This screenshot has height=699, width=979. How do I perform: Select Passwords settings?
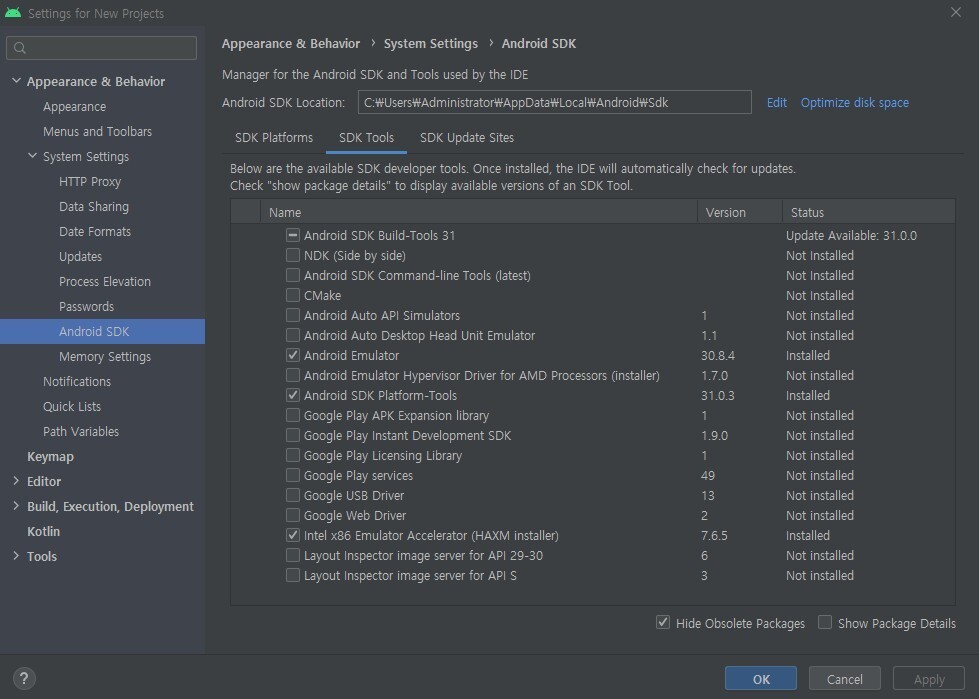click(86, 306)
